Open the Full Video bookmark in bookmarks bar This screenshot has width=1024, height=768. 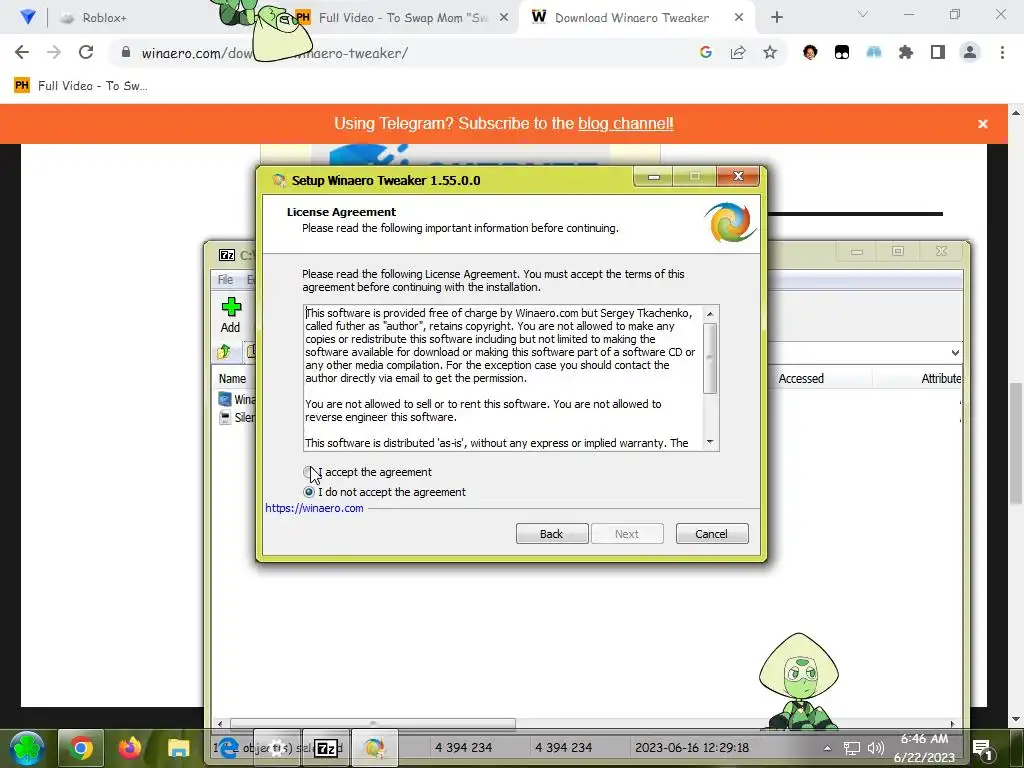(82, 86)
